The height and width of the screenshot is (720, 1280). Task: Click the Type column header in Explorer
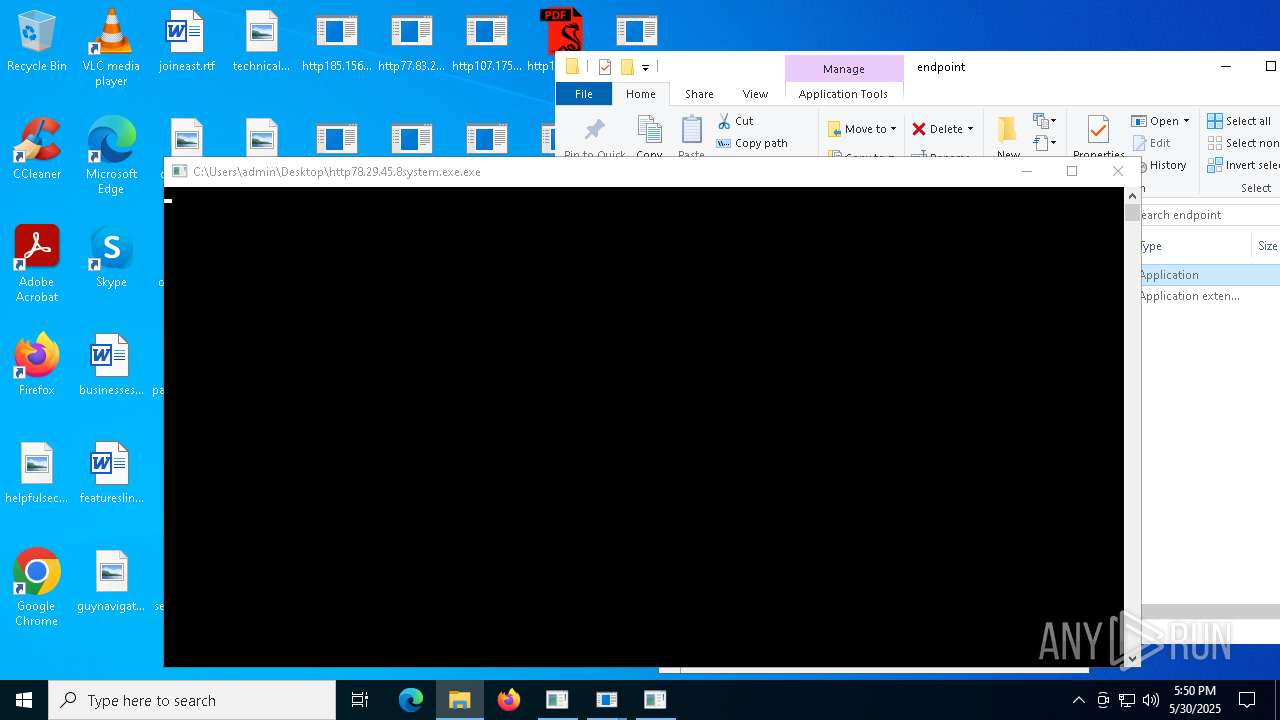coord(1195,246)
